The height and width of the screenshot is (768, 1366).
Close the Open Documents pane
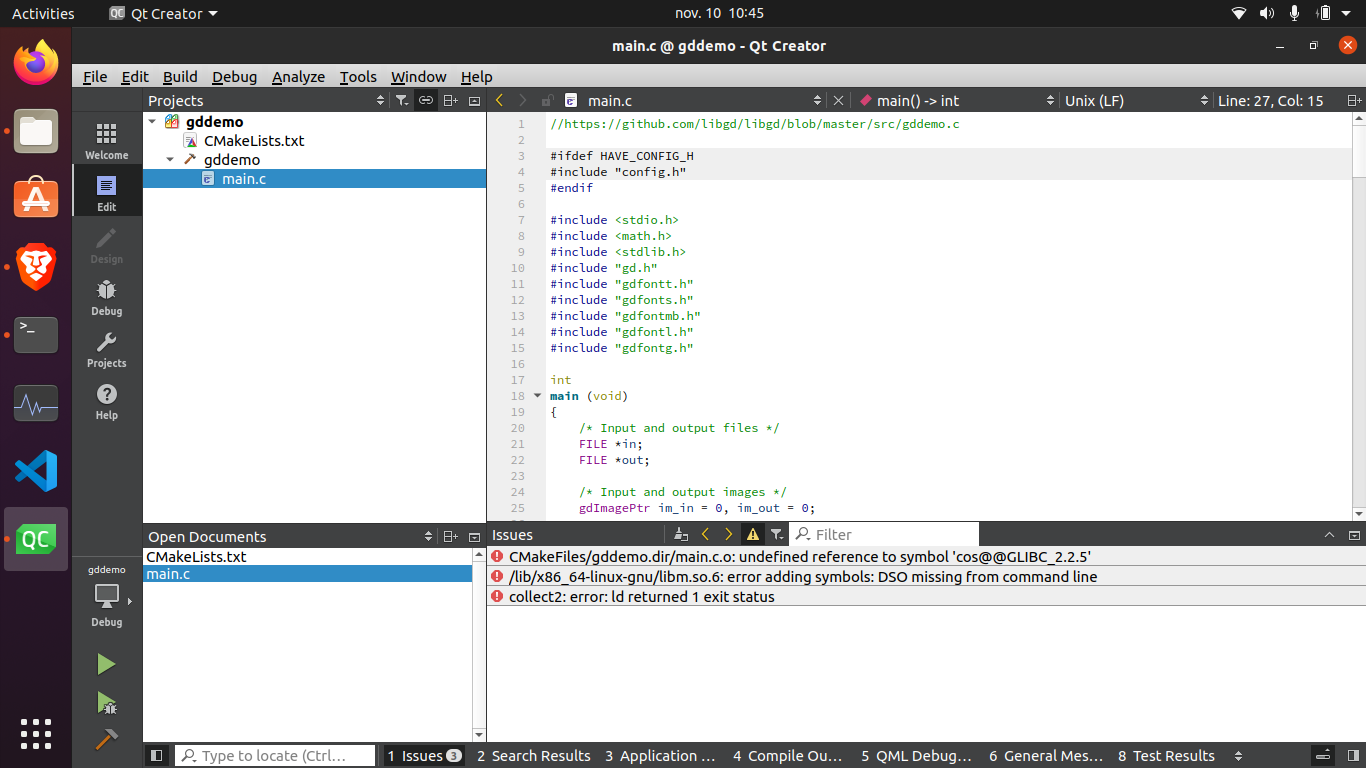475,536
